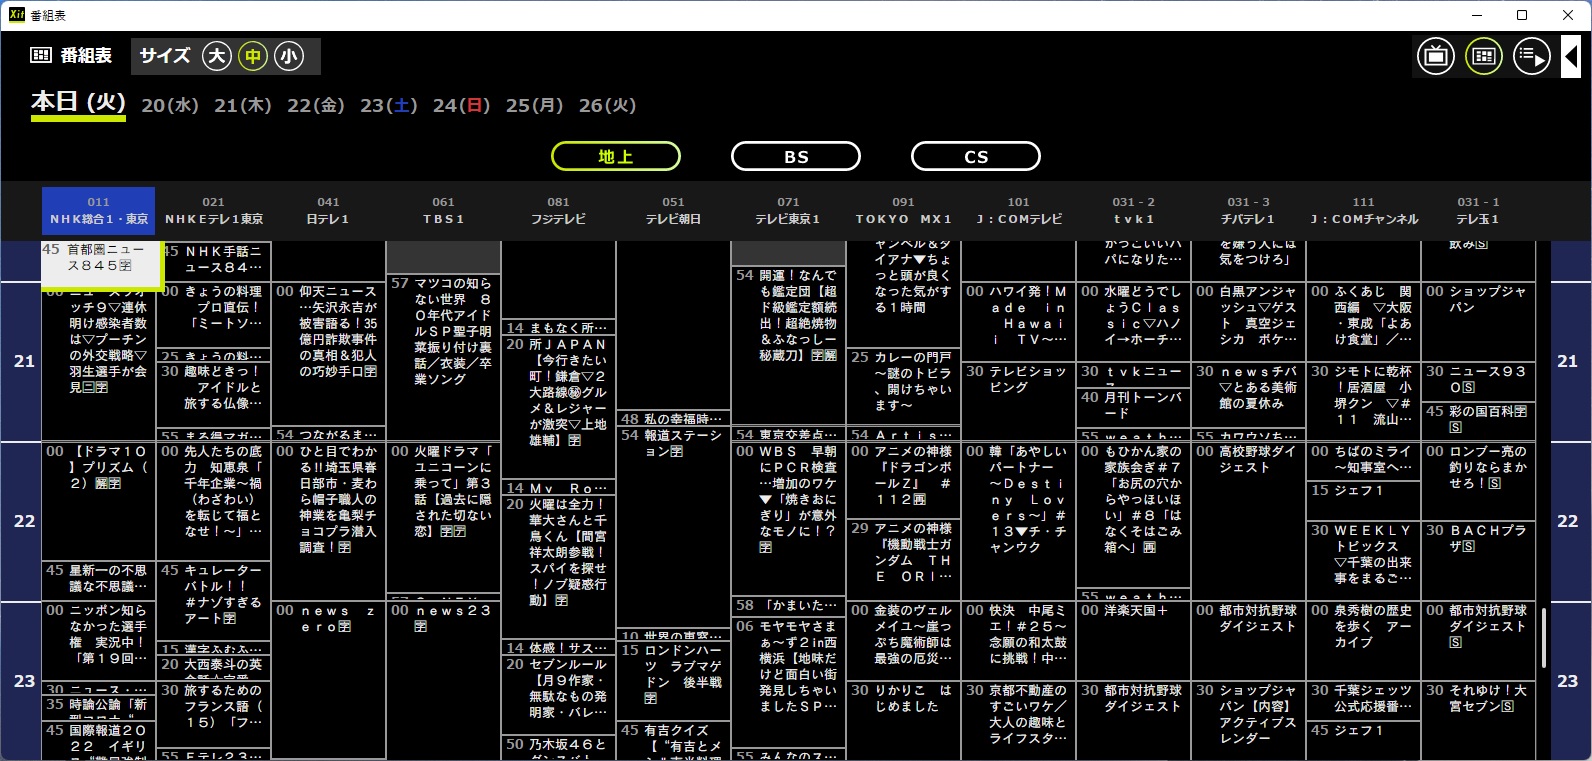Select the 地上 broadcast type button
The width and height of the screenshot is (1592, 761).
click(616, 156)
